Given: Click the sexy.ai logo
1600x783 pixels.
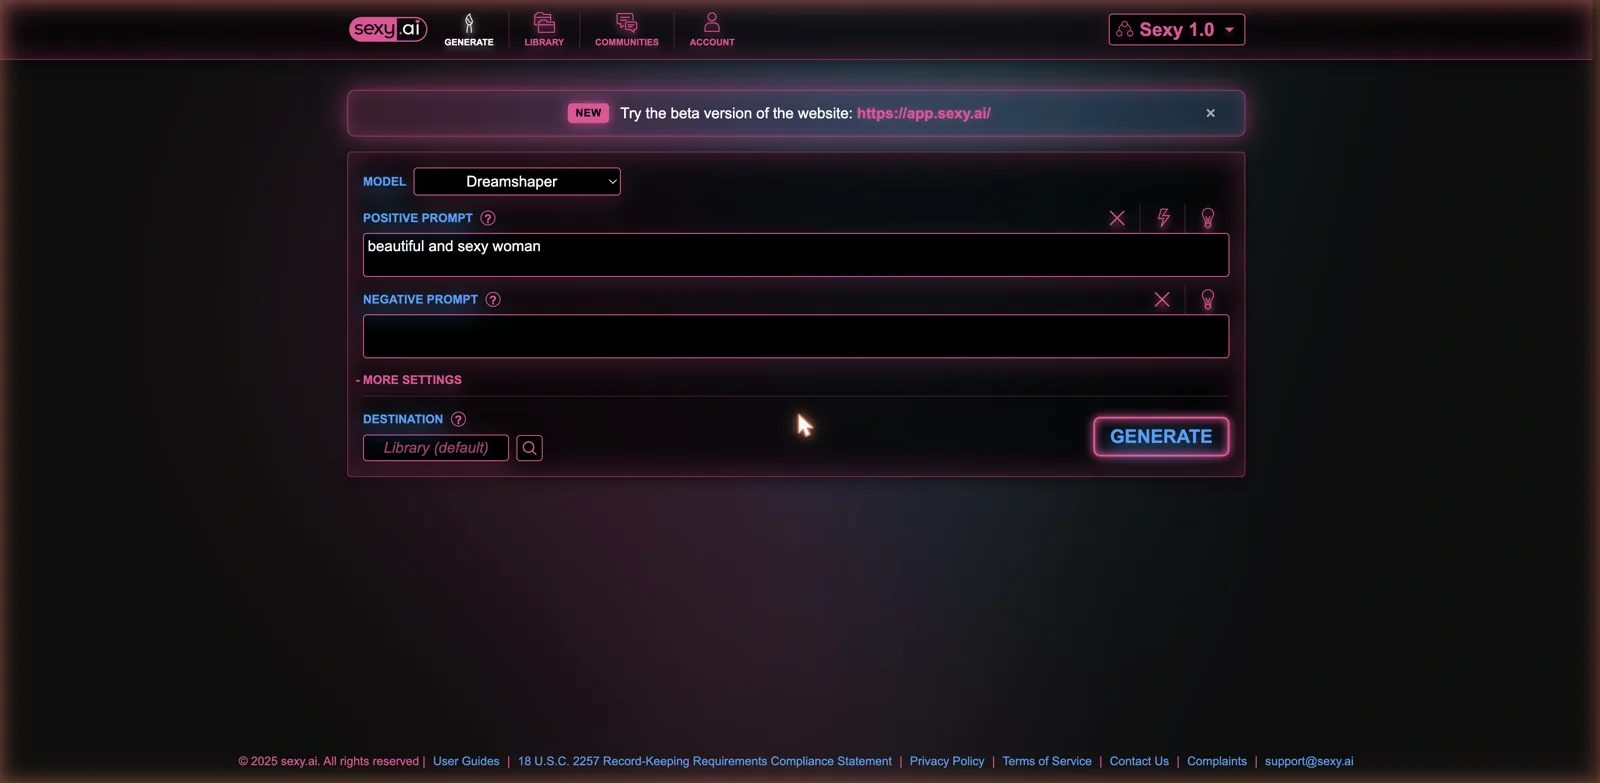Looking at the screenshot, I should 388,29.
